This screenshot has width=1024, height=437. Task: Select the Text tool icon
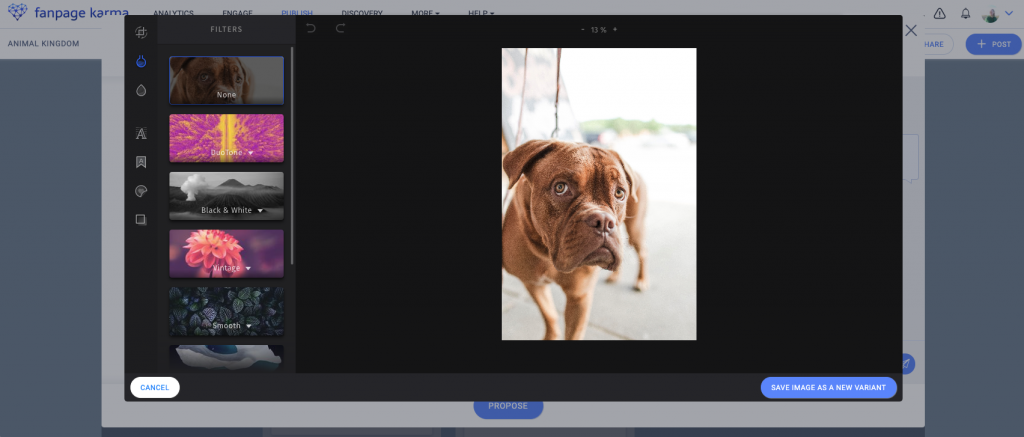[141, 134]
